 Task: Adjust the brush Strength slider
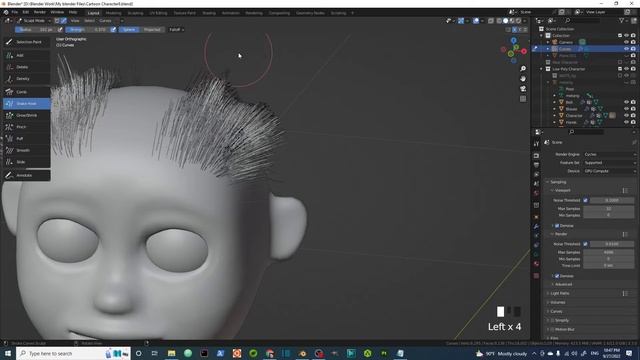[x=87, y=29]
